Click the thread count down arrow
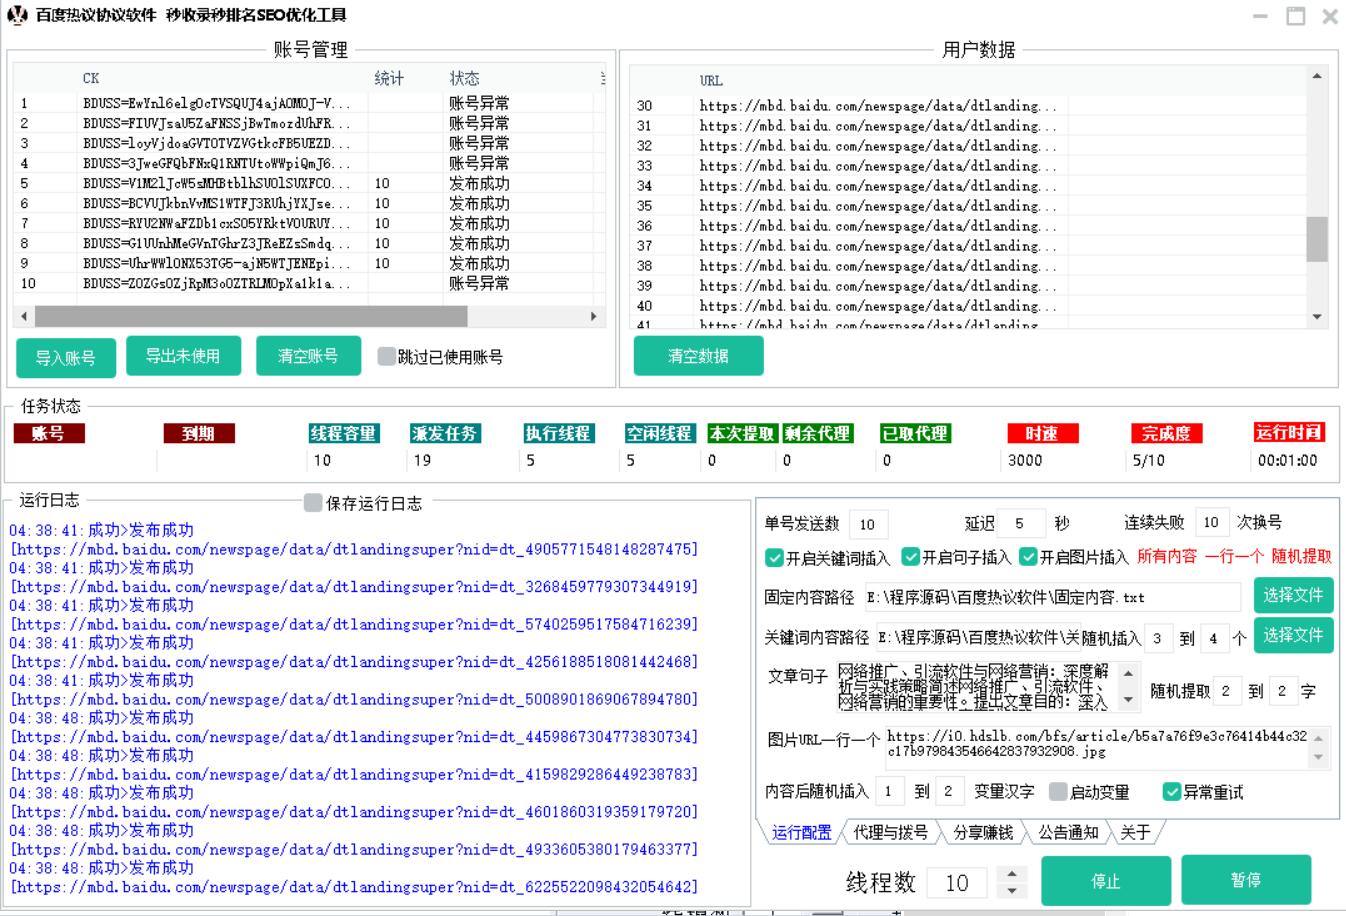 pyautogui.click(x=1012, y=890)
